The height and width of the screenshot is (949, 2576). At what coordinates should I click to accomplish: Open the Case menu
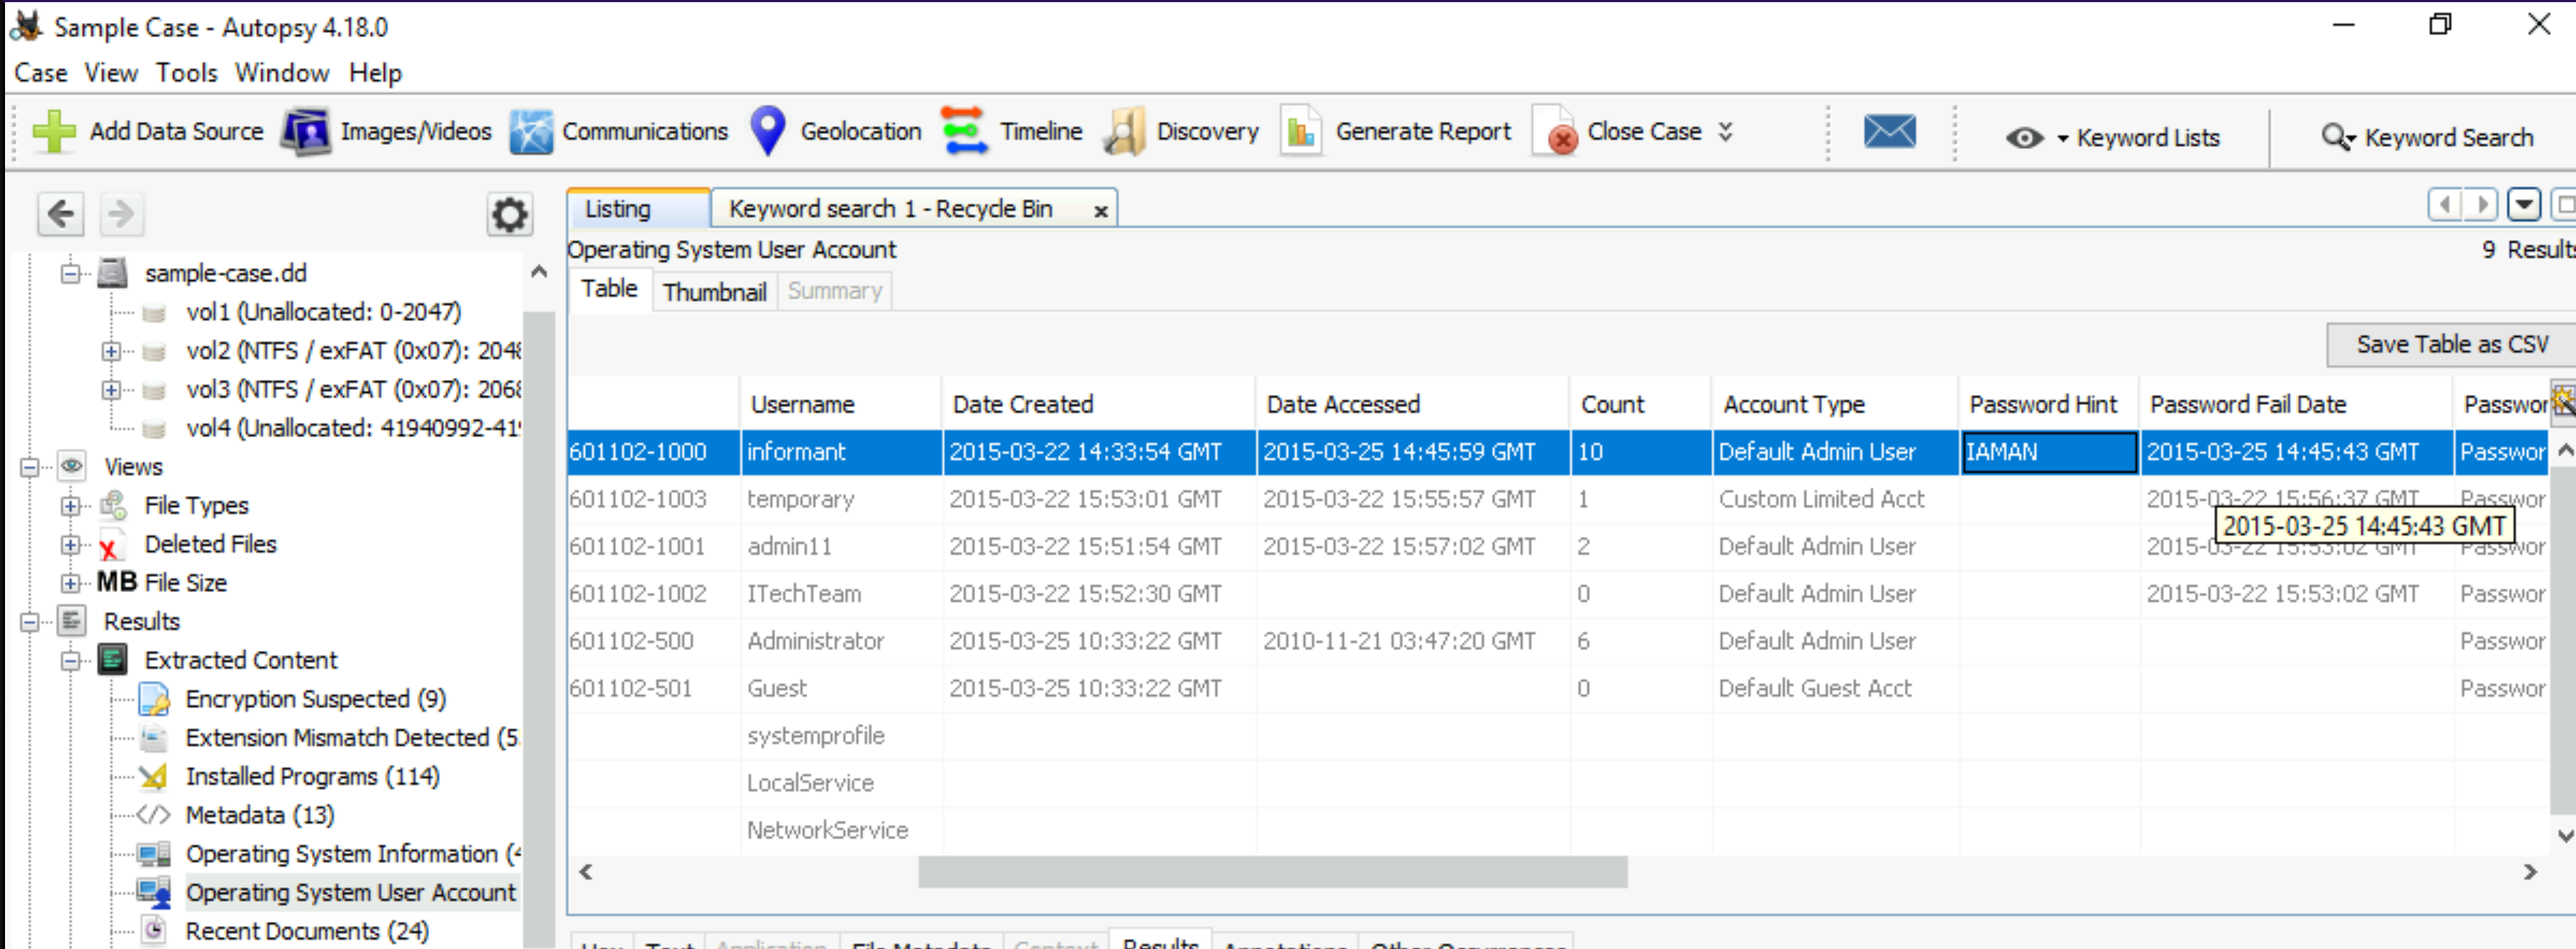click(x=41, y=73)
